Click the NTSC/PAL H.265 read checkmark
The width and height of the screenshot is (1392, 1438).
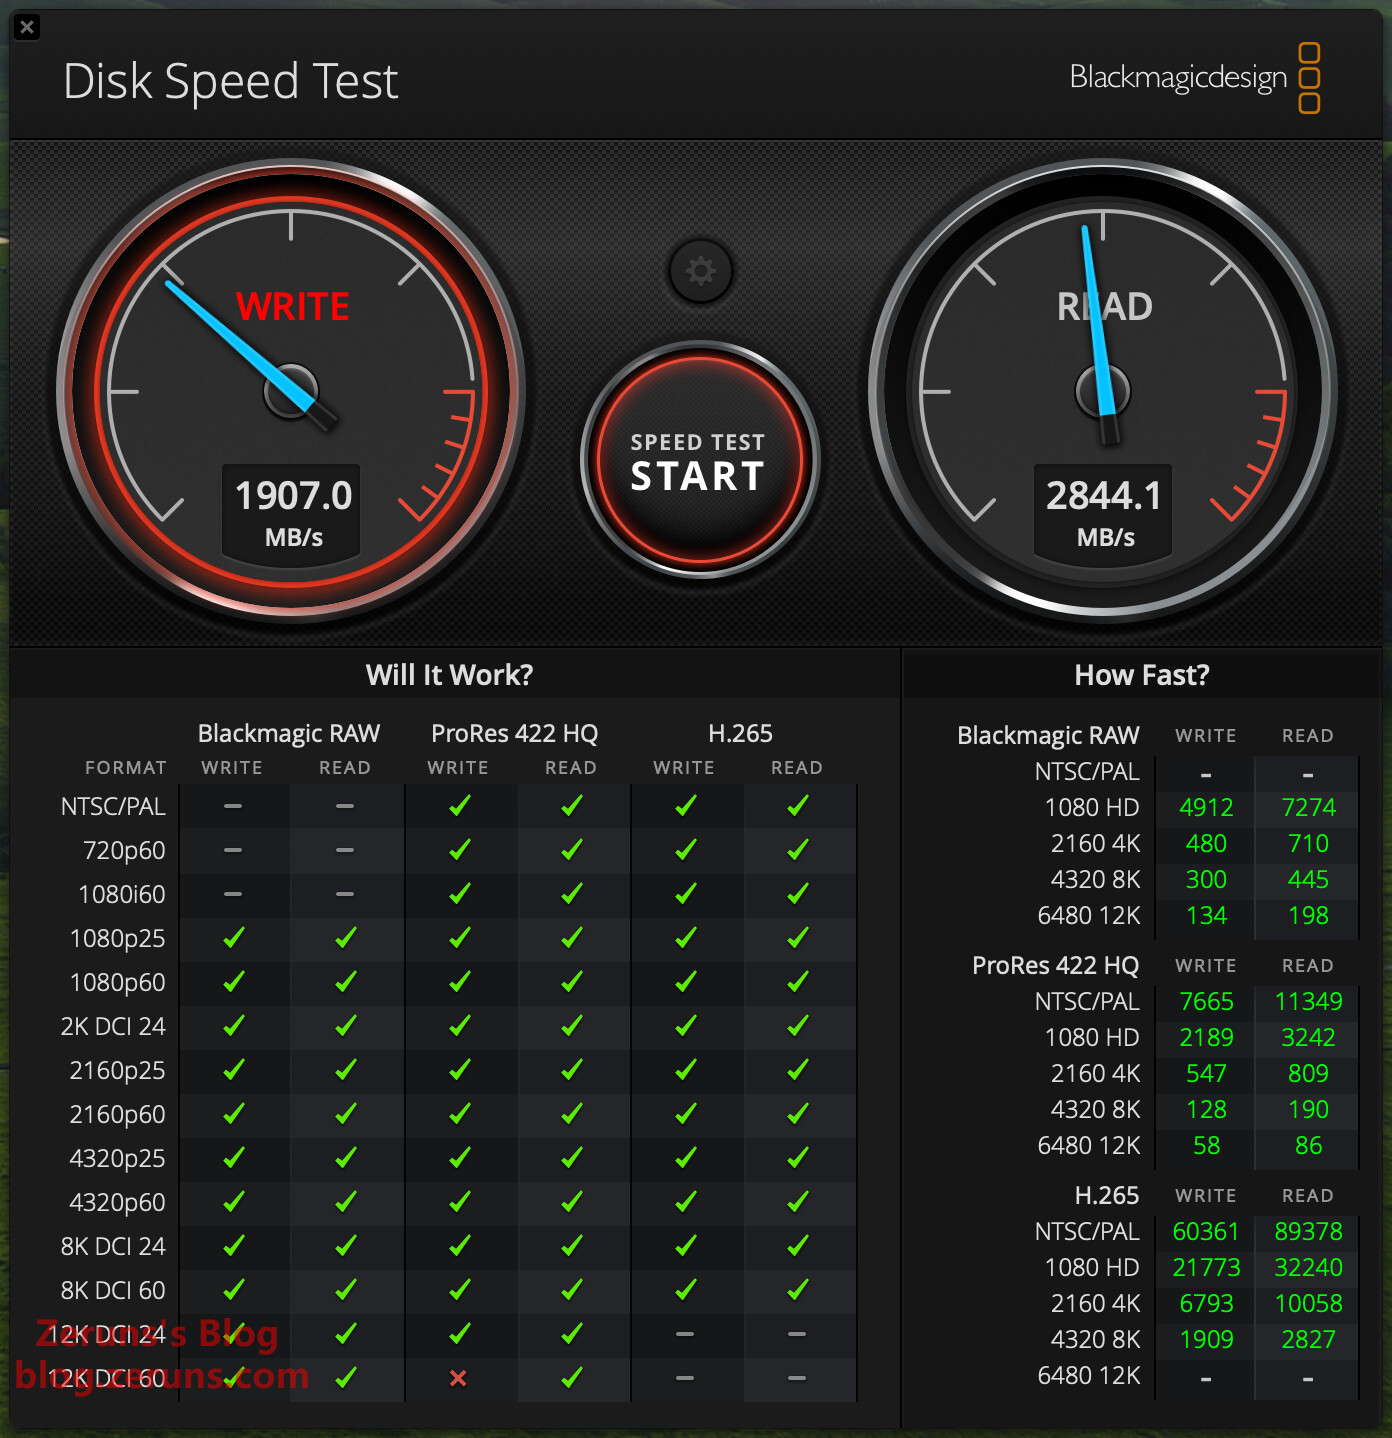(797, 806)
